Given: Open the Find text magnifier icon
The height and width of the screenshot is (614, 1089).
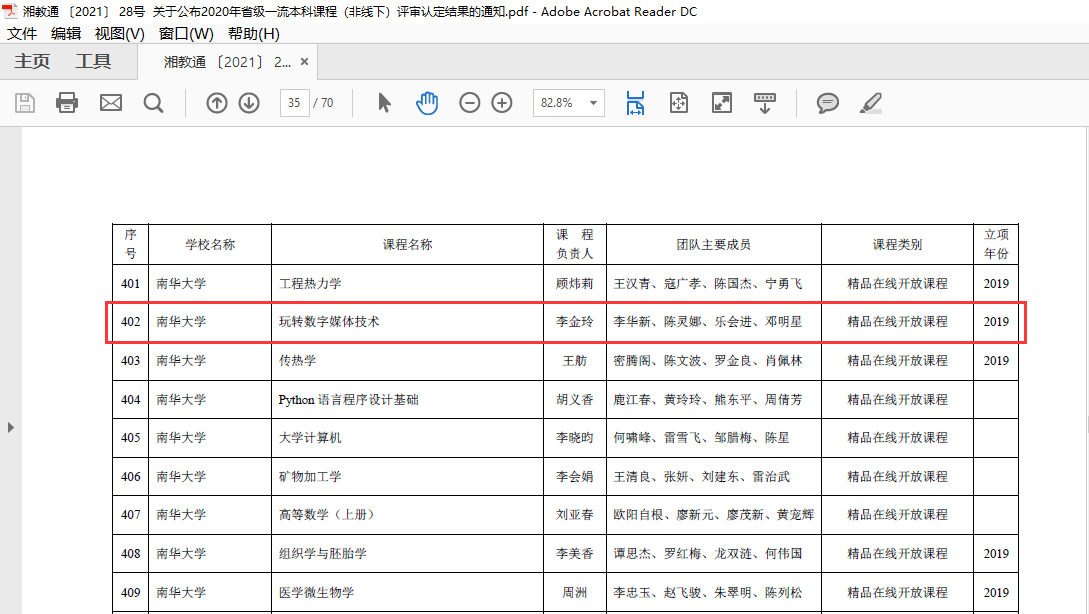Looking at the screenshot, I should pyautogui.click(x=153, y=103).
